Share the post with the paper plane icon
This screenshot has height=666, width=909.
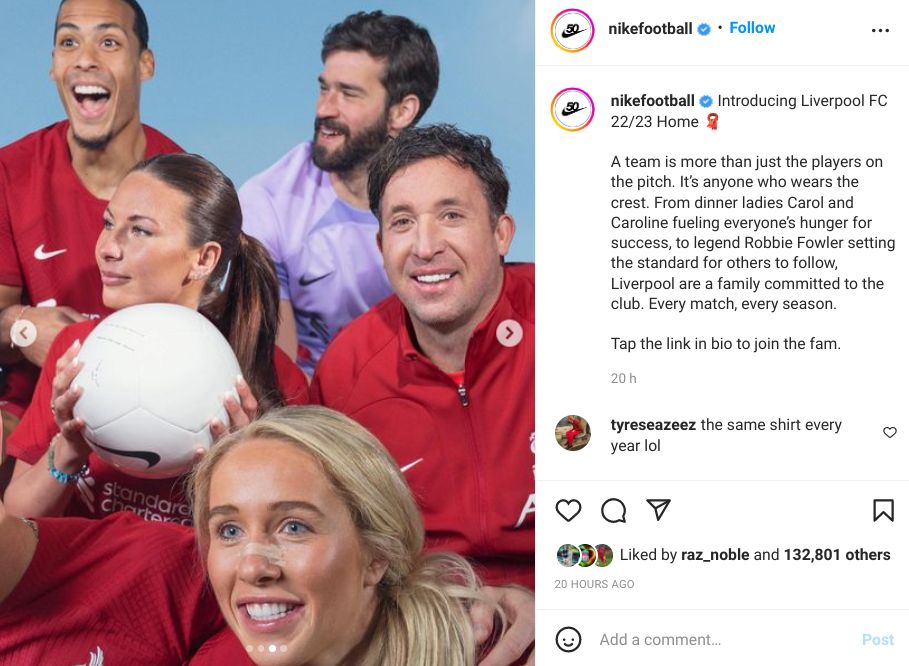(x=659, y=509)
